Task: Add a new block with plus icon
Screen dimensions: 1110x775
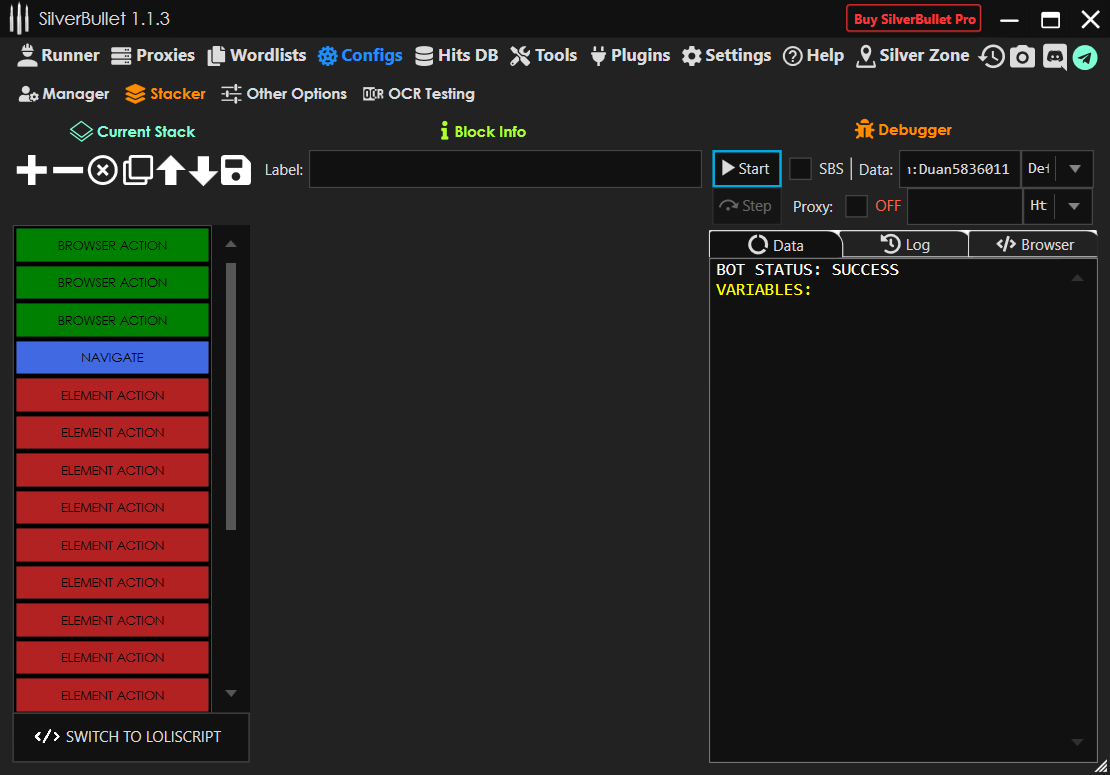Action: tap(32, 170)
